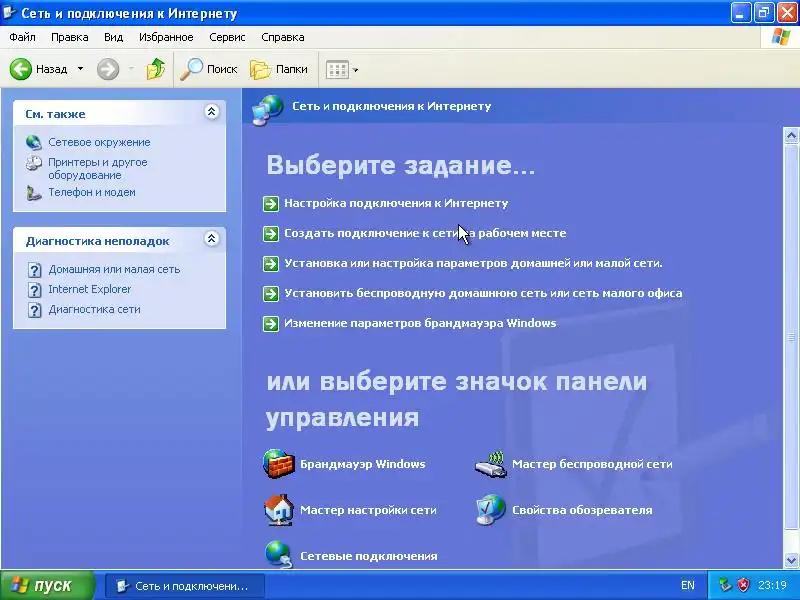The image size is (800, 600).
Task: Open the Правка menu
Action: click(x=70, y=37)
